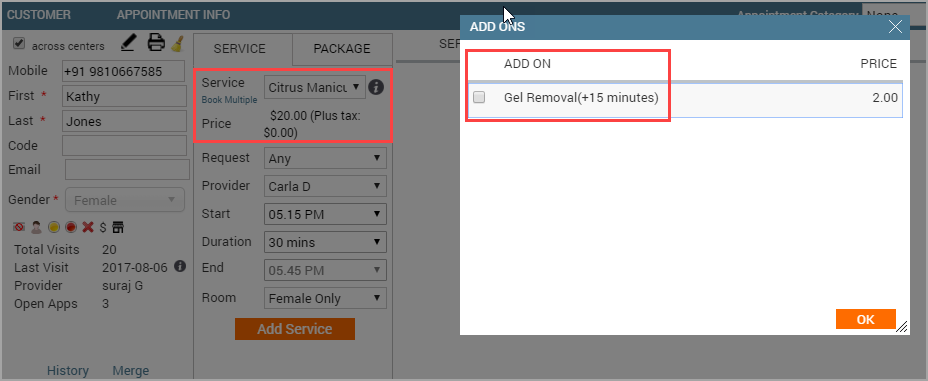Click the printer icon in customer panel
928x381 pixels.
(x=156, y=43)
